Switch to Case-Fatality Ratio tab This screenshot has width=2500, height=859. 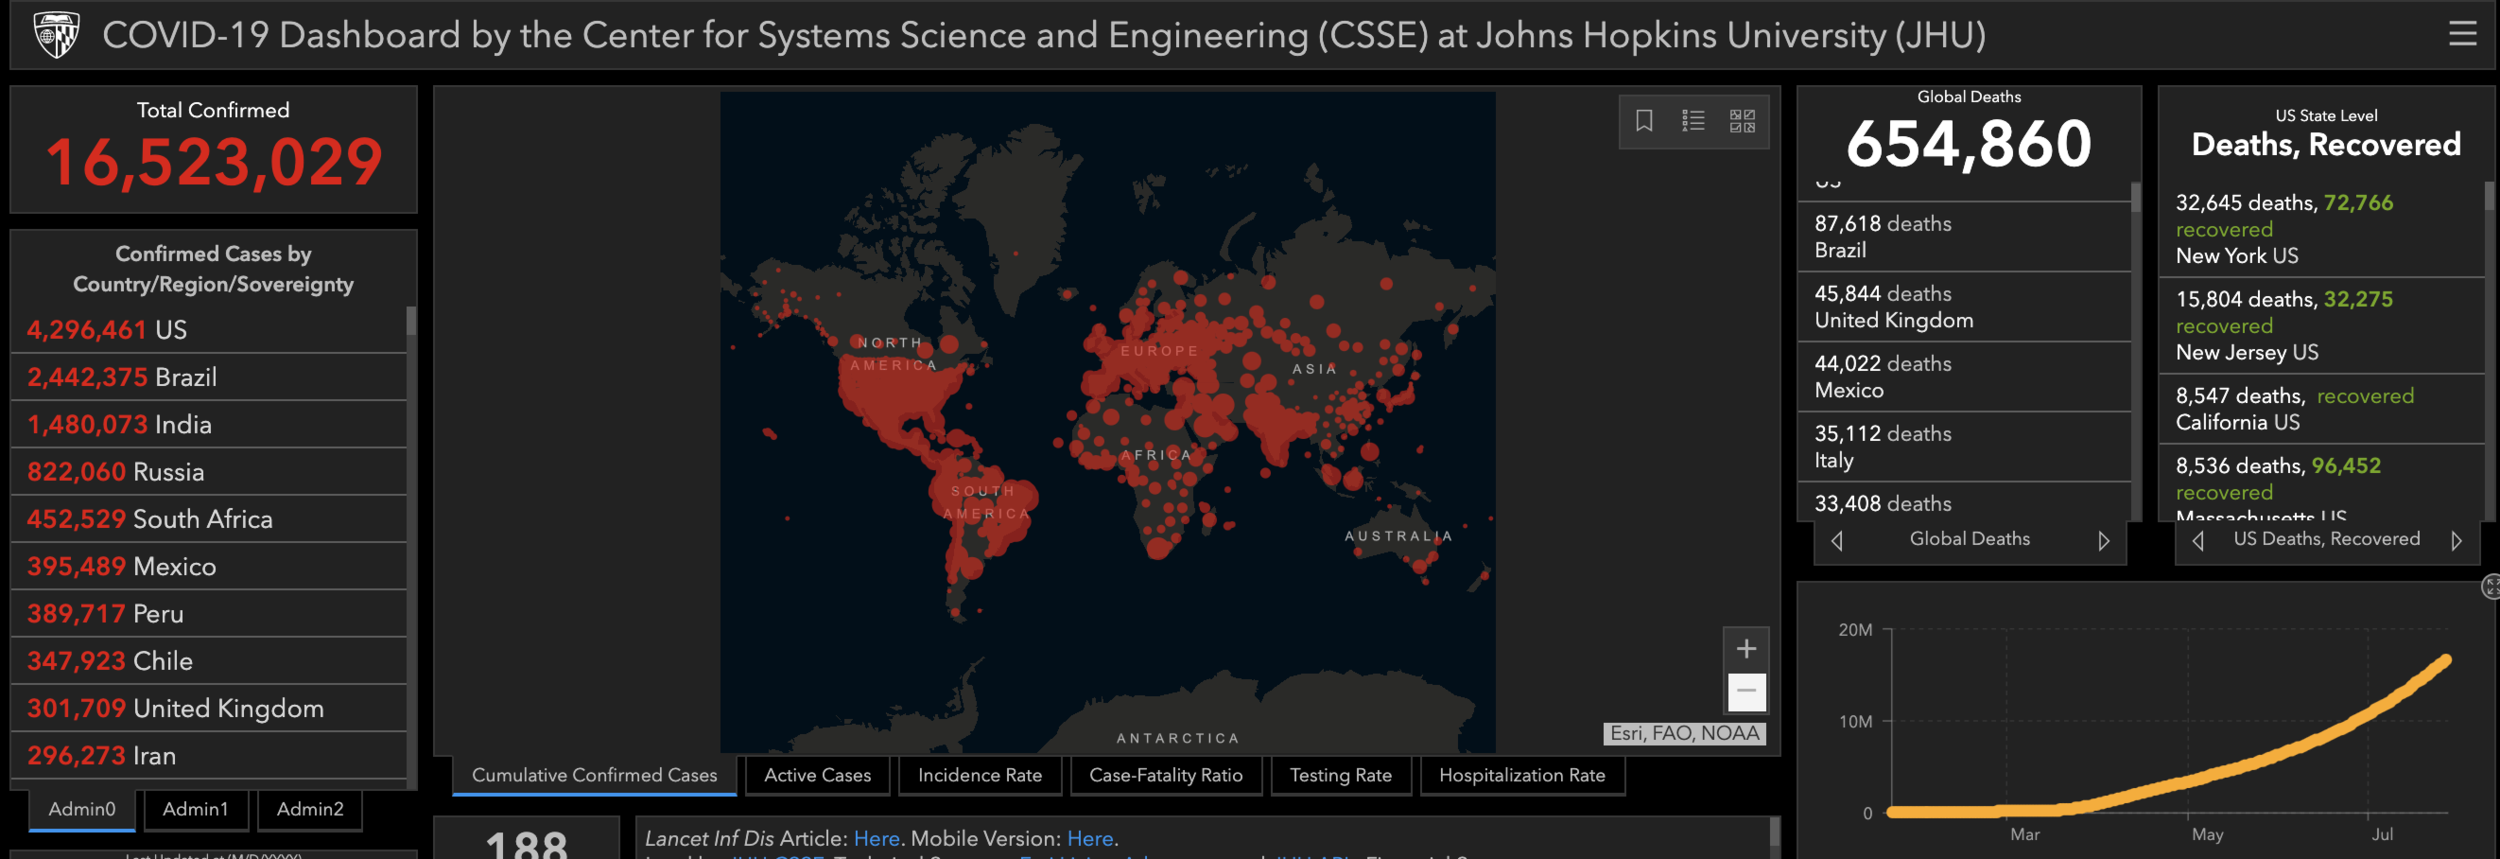coord(1166,775)
